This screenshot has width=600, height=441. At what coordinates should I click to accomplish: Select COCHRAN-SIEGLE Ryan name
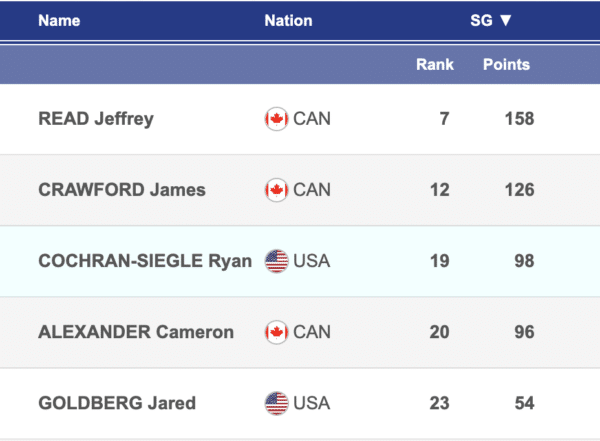point(144,261)
